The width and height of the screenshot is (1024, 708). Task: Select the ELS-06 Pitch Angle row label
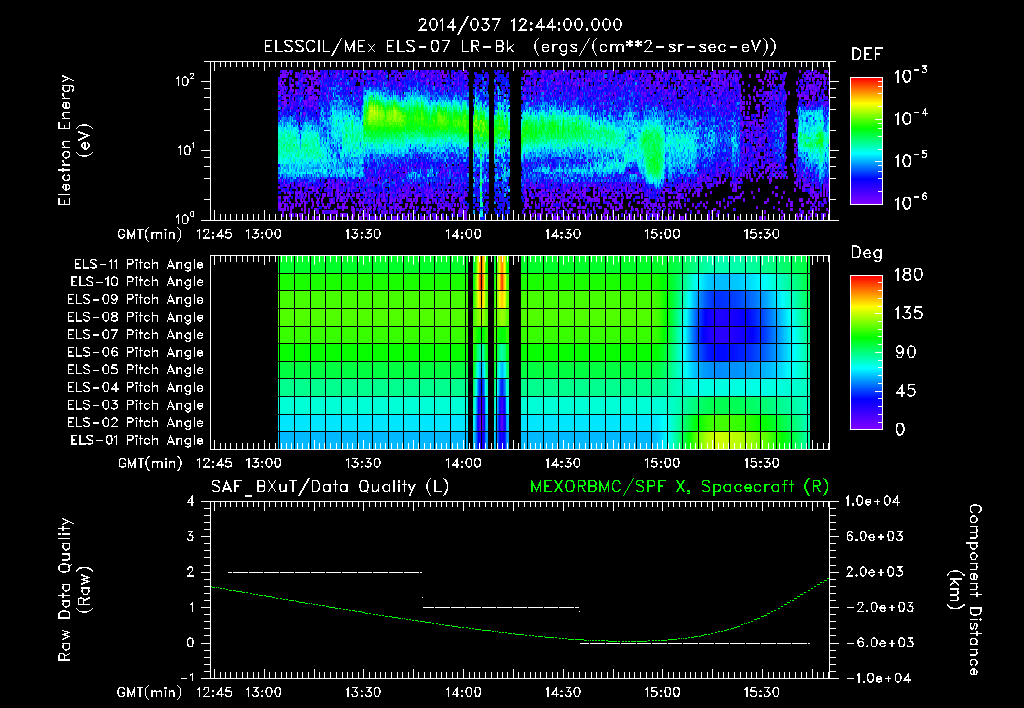pyautogui.click(x=136, y=352)
